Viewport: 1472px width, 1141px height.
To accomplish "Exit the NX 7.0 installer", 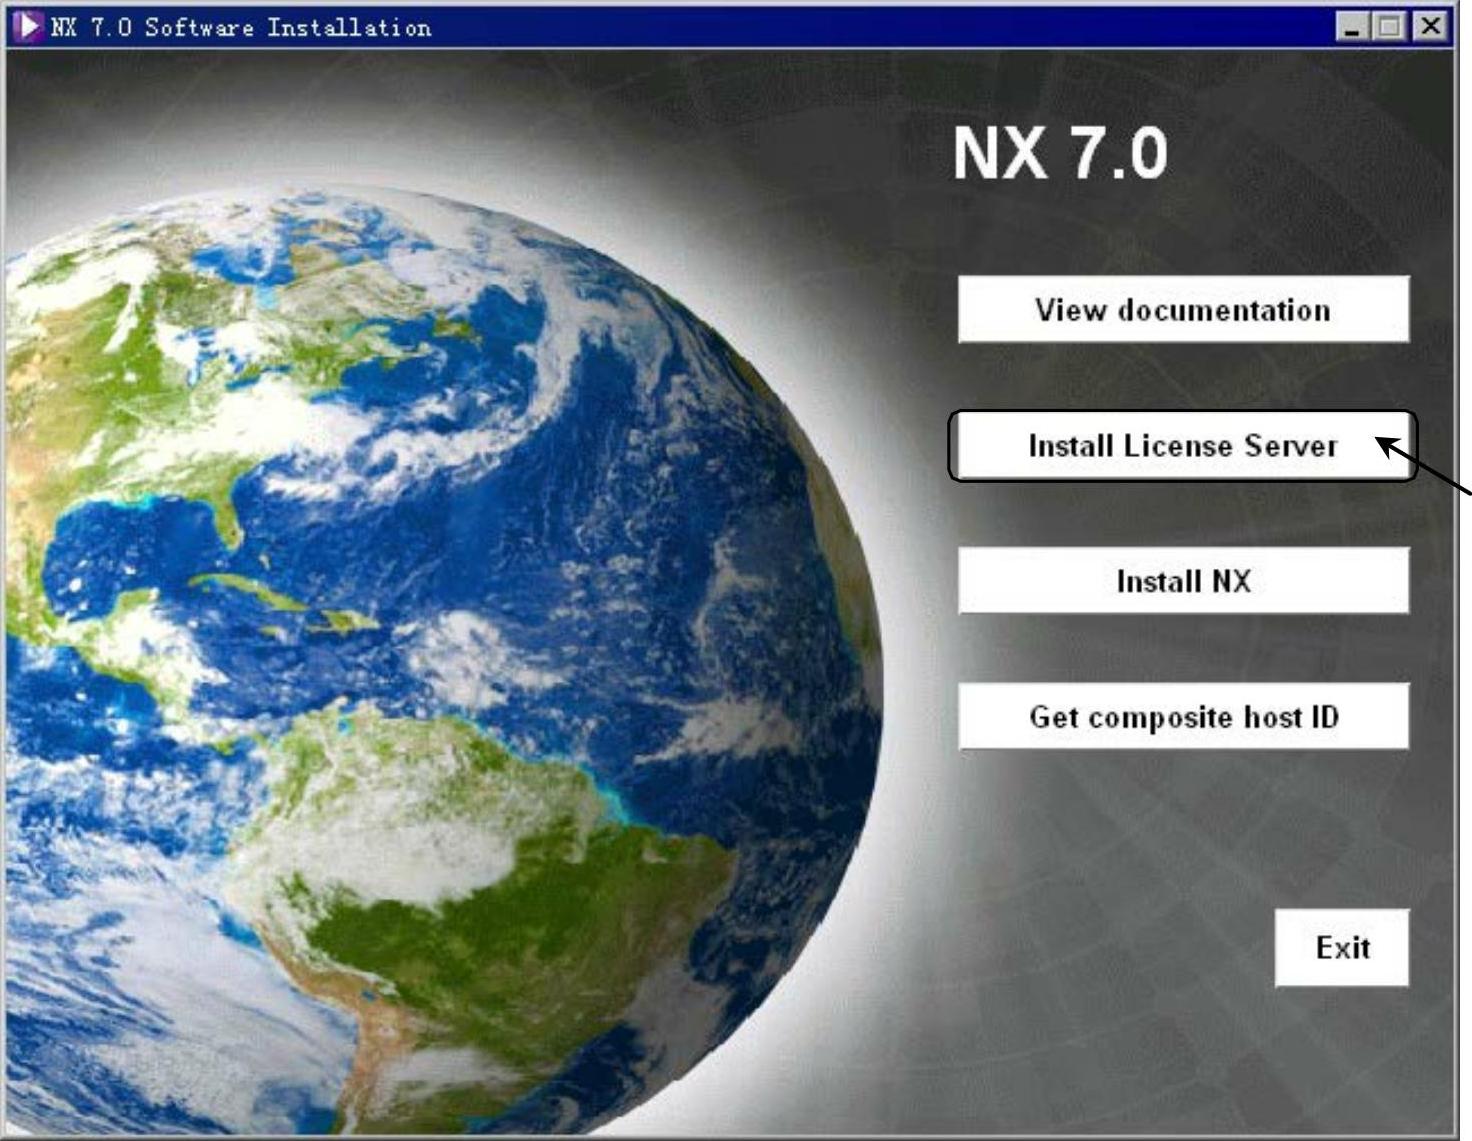I will pos(1342,947).
